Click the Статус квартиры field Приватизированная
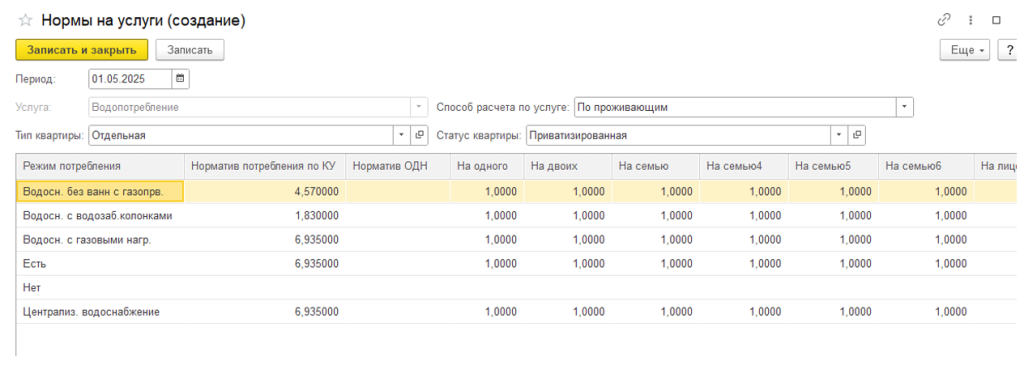Image resolution: width=1024 pixels, height=369 pixels. [x=679, y=135]
